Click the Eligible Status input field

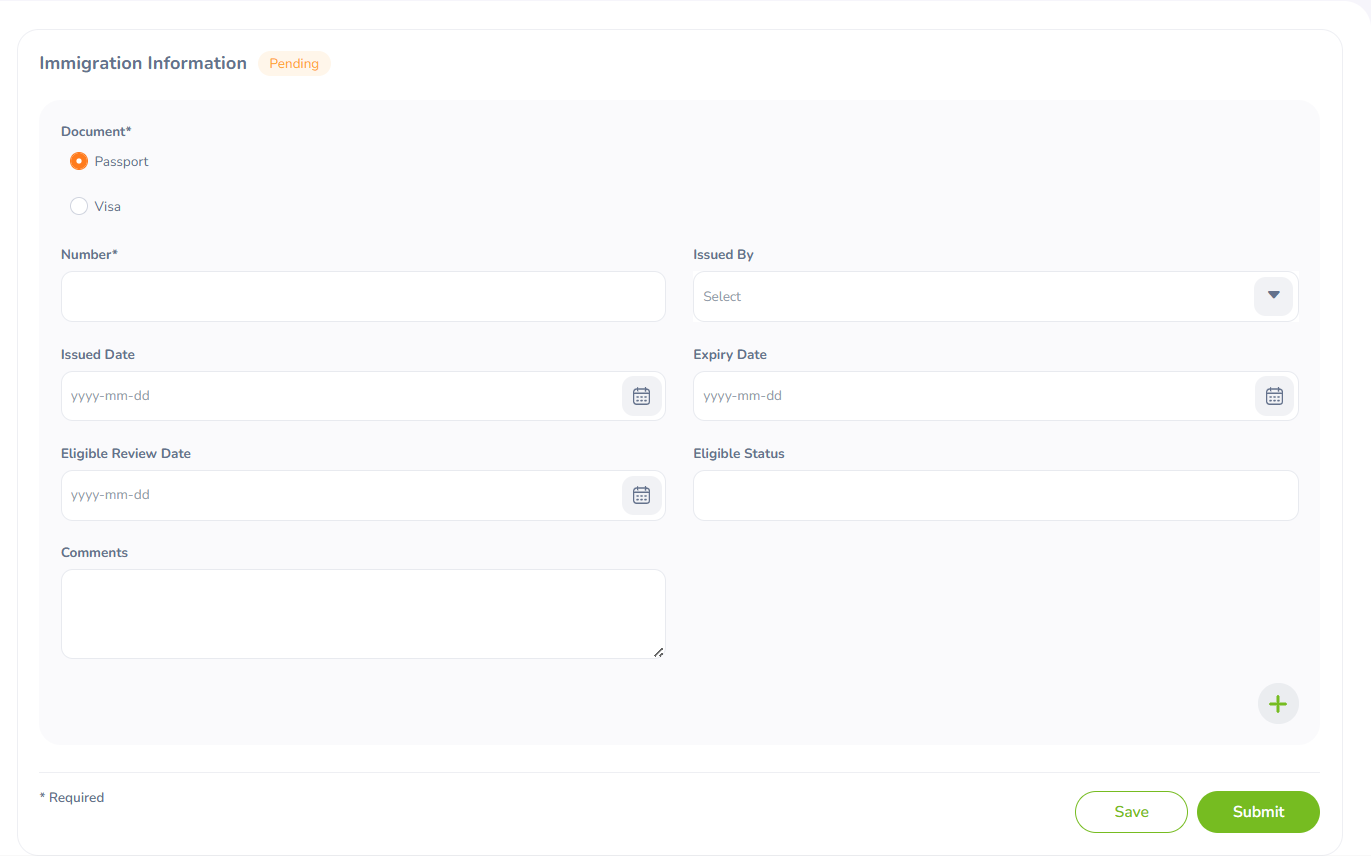click(996, 495)
